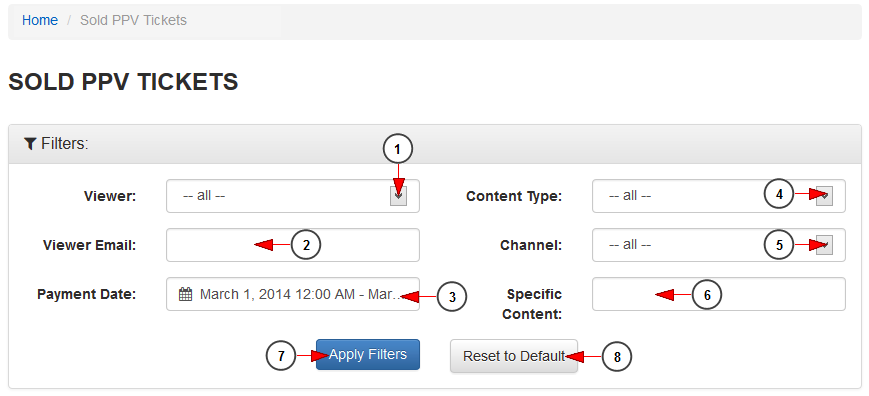Viewport: 869px width, 396px height.
Task: Click the calendar icon in Payment Date
Action: (185, 294)
